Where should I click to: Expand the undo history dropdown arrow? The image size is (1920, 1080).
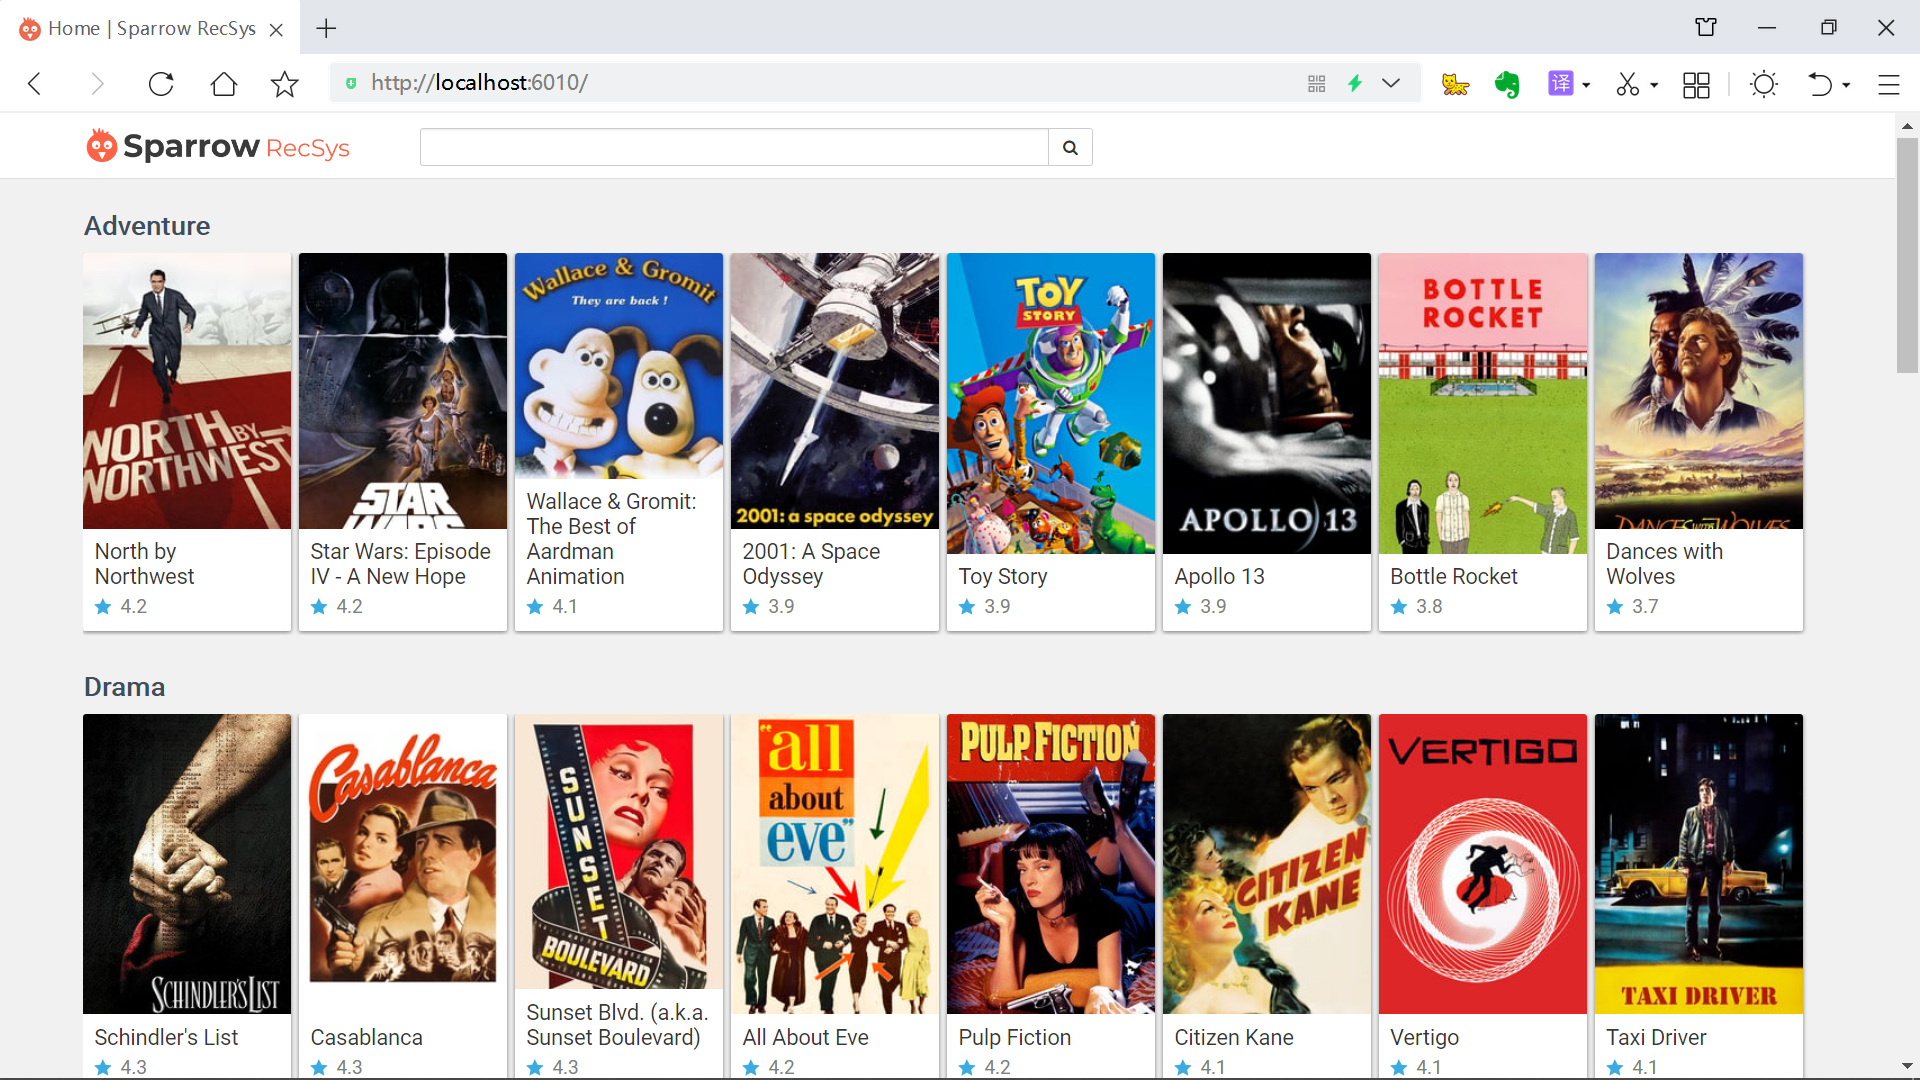pyautogui.click(x=1846, y=85)
